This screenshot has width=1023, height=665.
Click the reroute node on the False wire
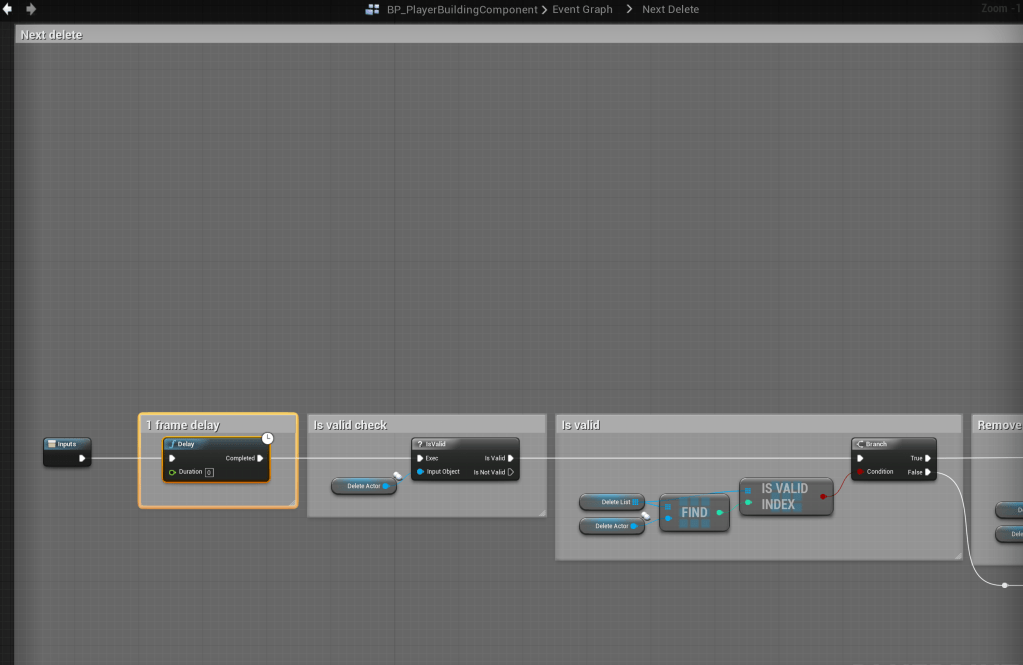point(1005,585)
